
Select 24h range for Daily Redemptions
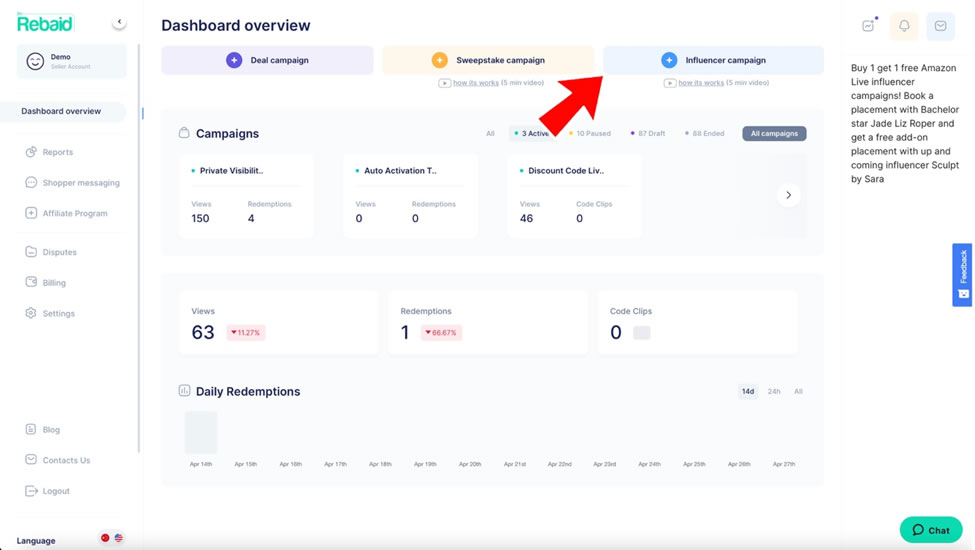point(774,392)
